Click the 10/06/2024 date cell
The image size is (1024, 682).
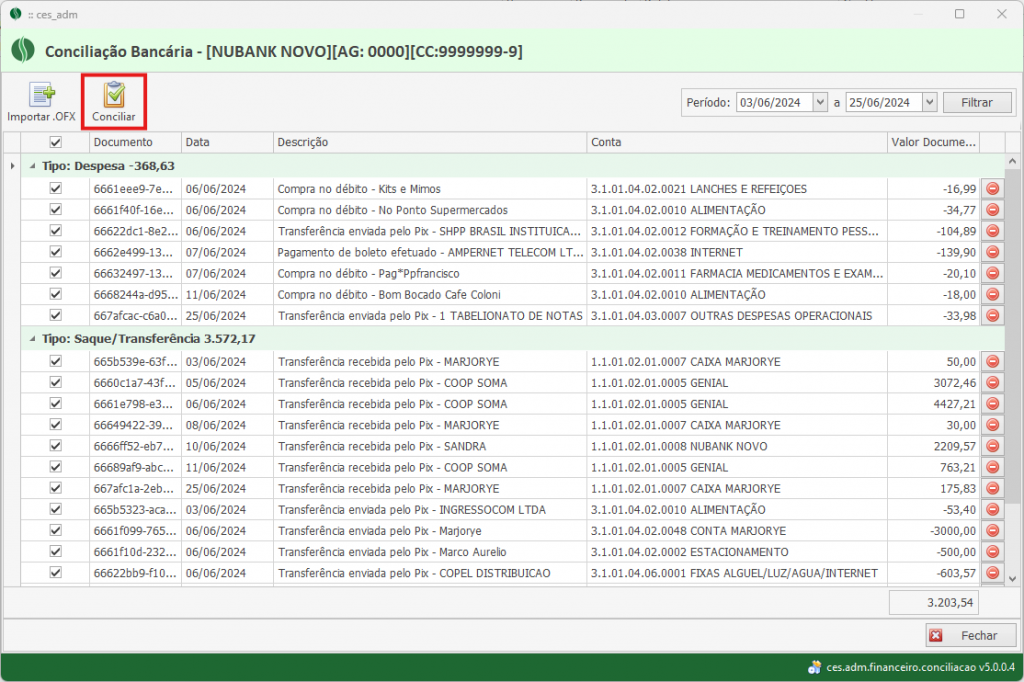(227, 446)
